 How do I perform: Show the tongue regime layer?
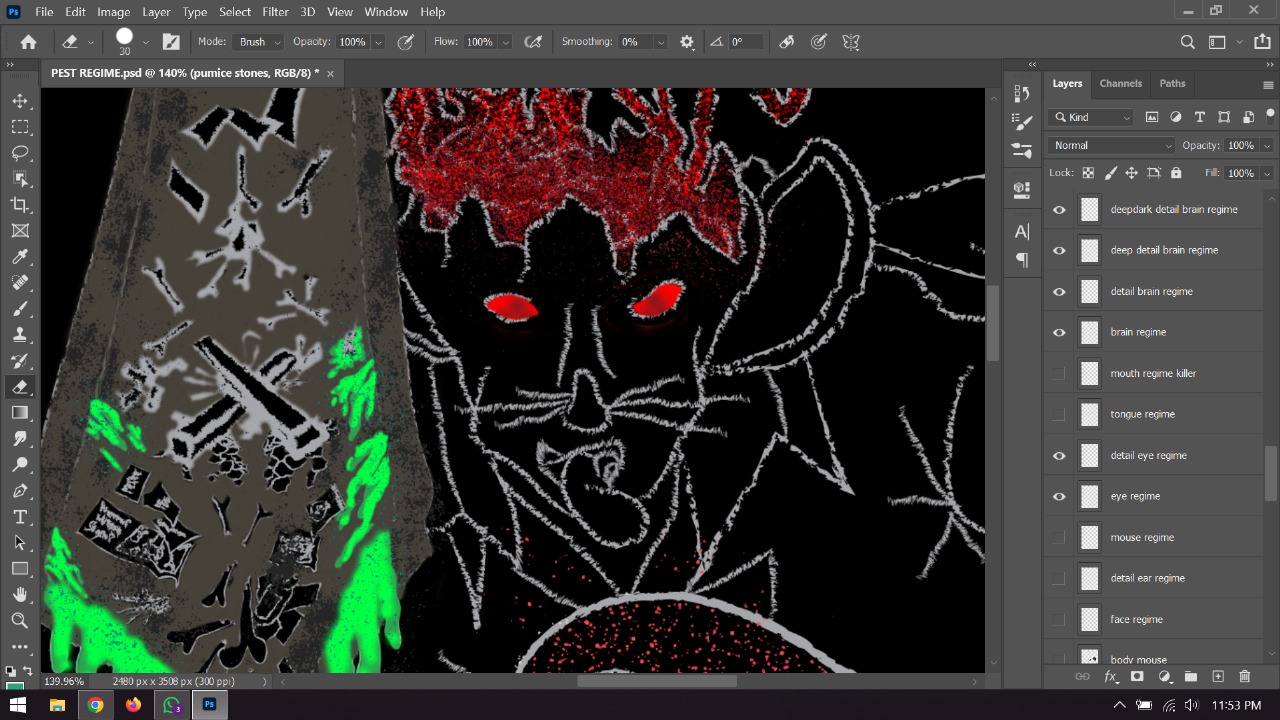(x=1059, y=415)
